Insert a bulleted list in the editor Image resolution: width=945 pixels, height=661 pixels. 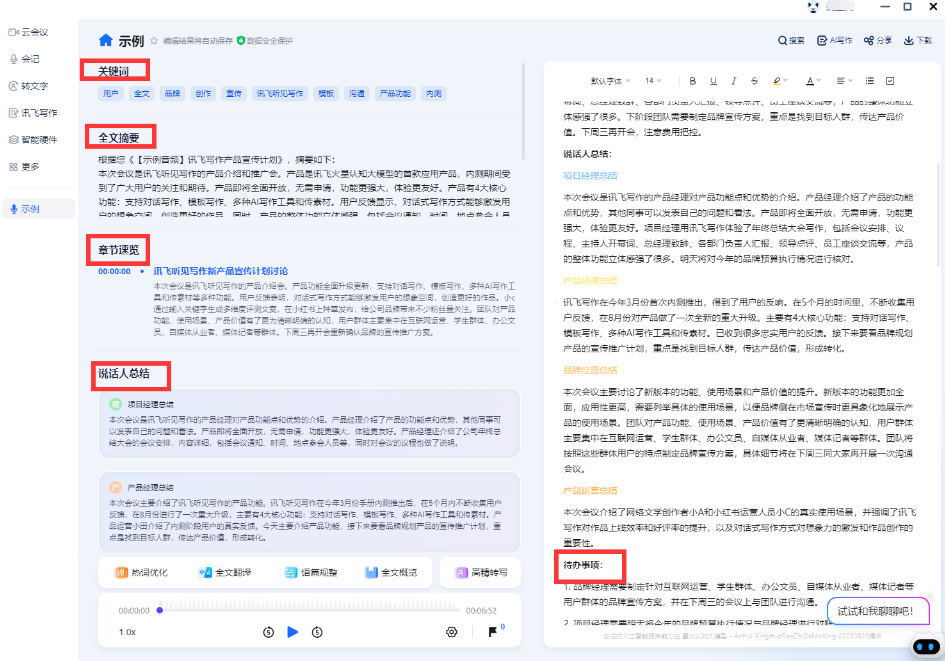870,81
